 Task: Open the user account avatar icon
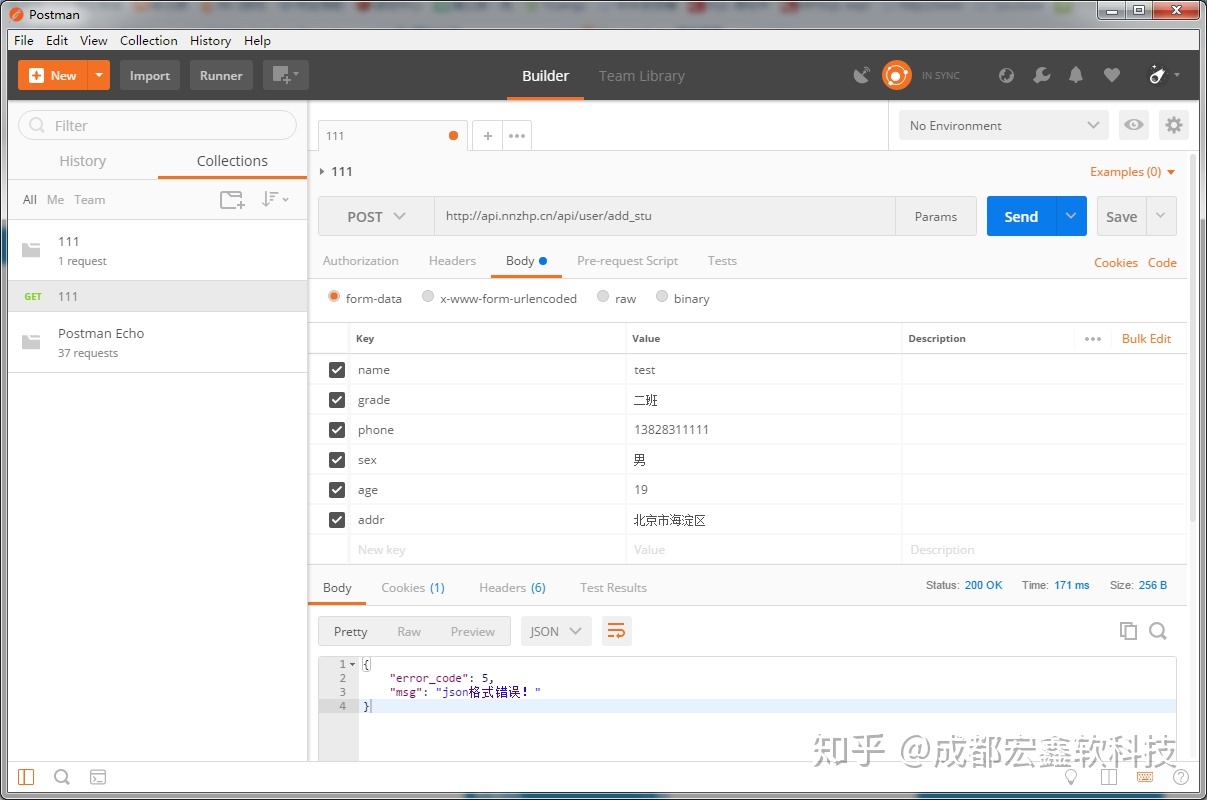[1158, 75]
